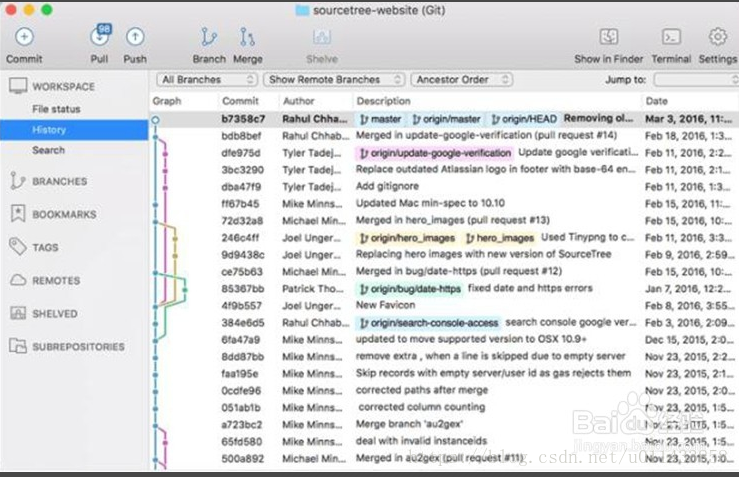
Task: Click the Bookmarks sidebar icon
Action: pyautogui.click(x=18, y=214)
